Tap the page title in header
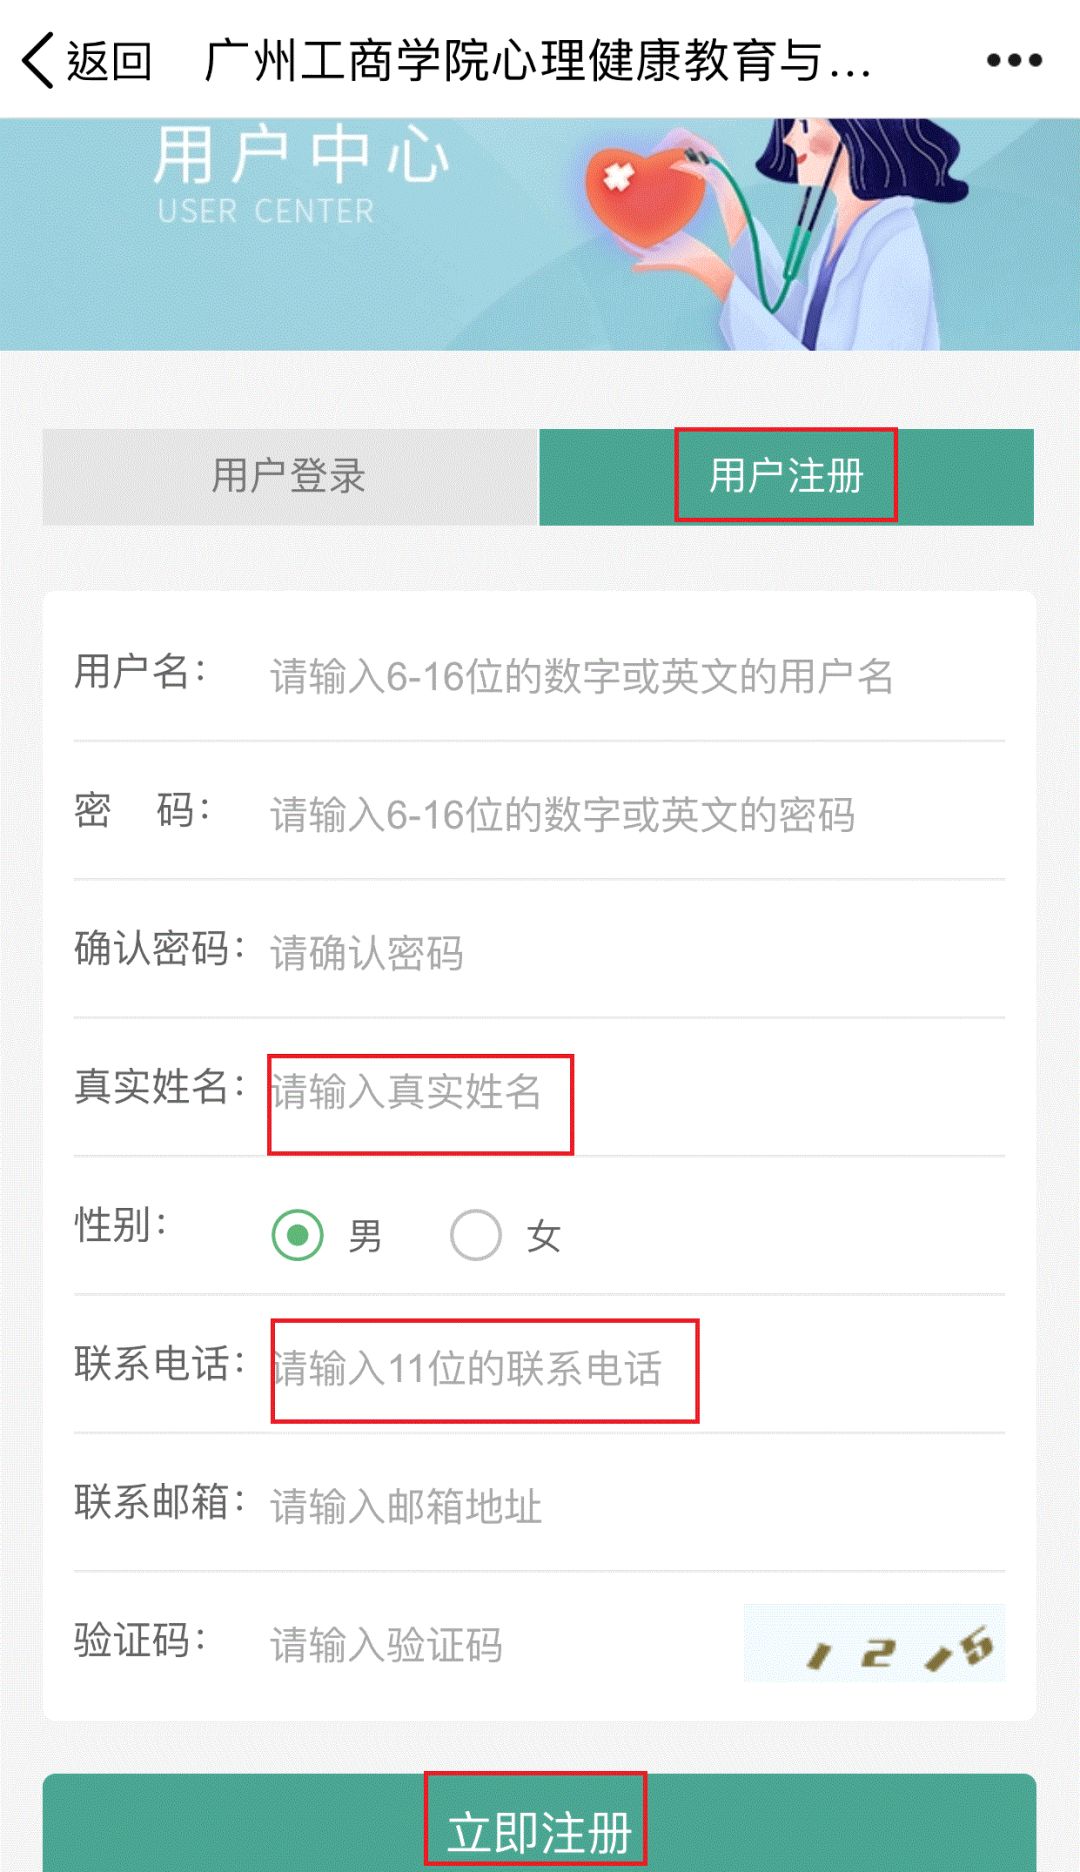The height and width of the screenshot is (1872, 1080). click(537, 61)
